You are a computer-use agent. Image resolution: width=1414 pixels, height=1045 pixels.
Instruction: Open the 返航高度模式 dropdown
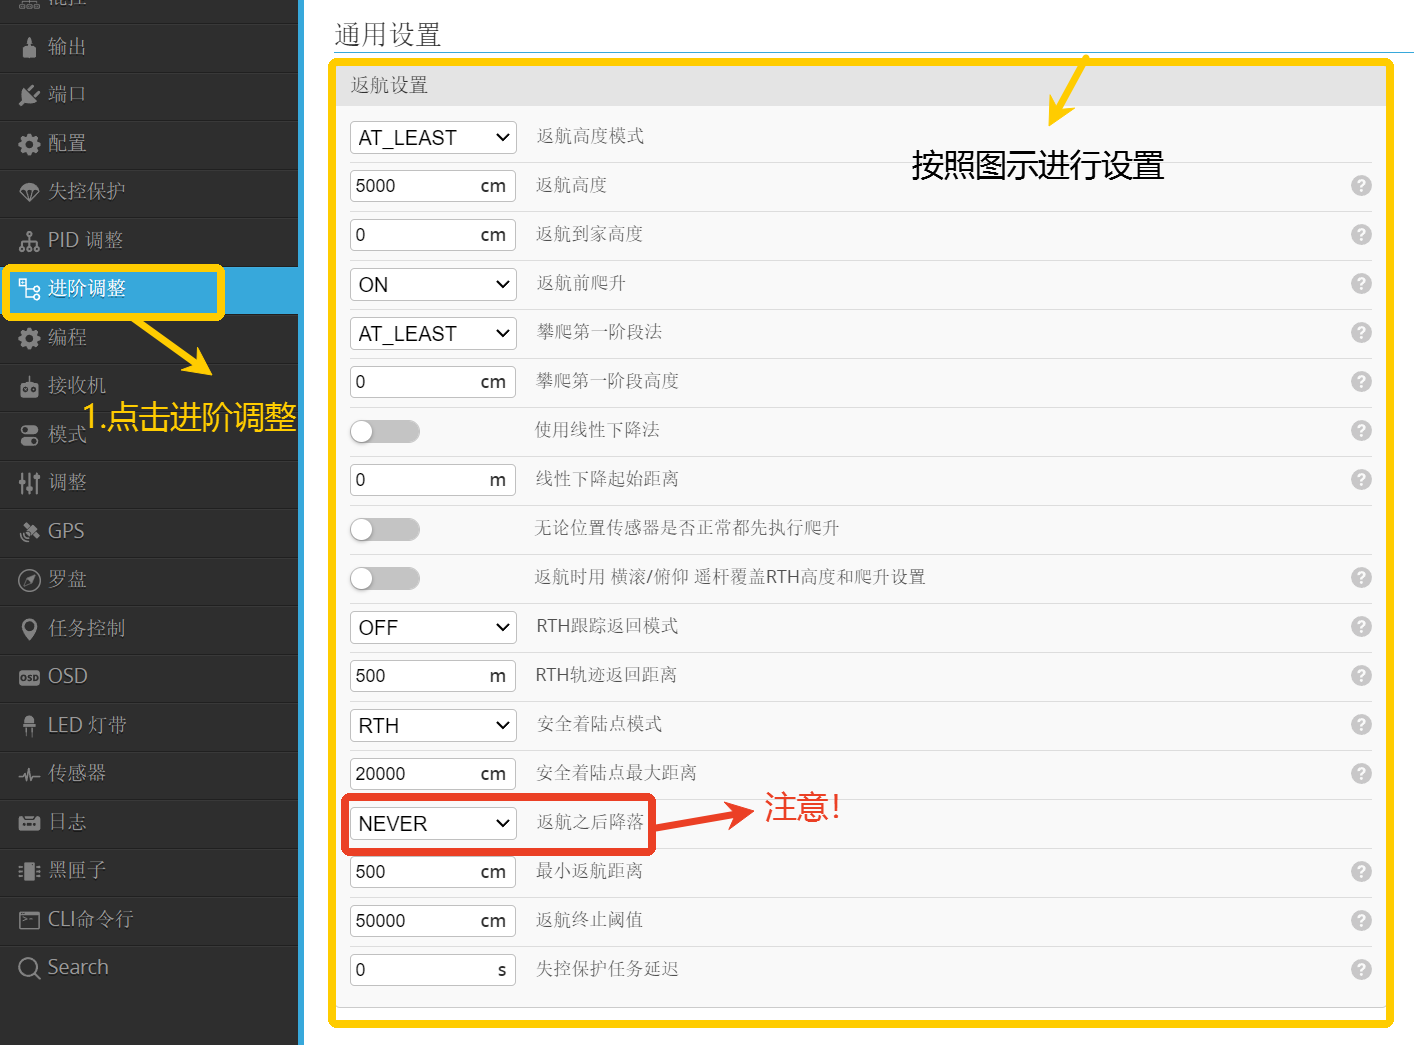pyautogui.click(x=433, y=138)
